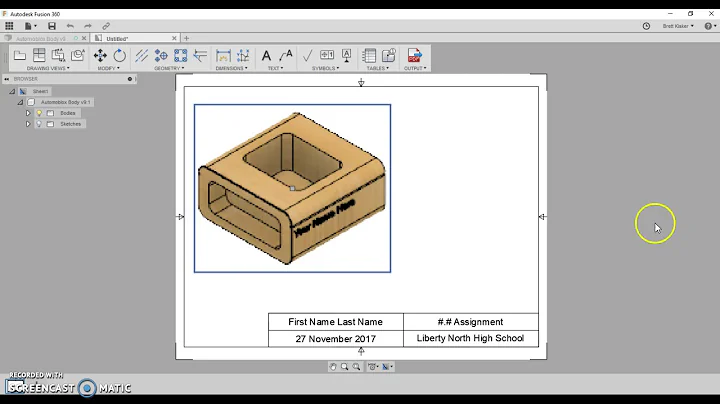Click the chain link share icon

point(106,26)
